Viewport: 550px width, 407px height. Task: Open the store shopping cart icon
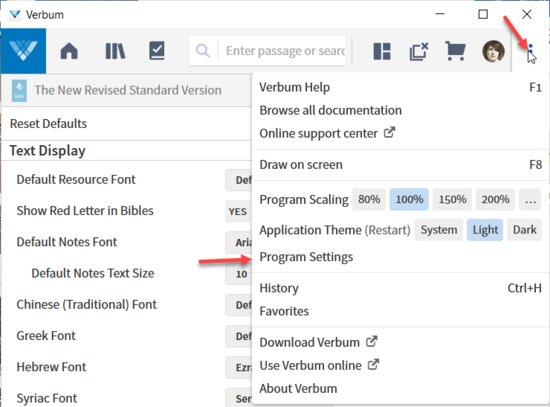point(455,51)
